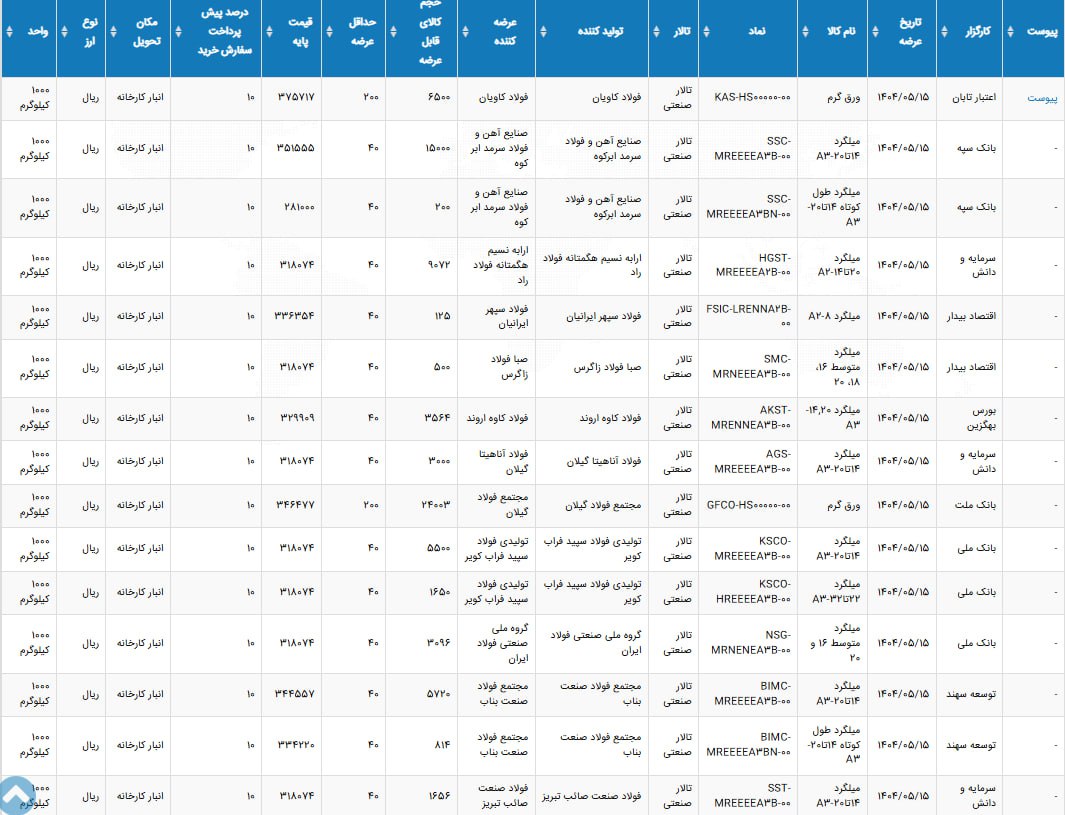Screen dimensions: 1065x815
Task: Click broker cell بورس بهگزین
Action: point(970,419)
